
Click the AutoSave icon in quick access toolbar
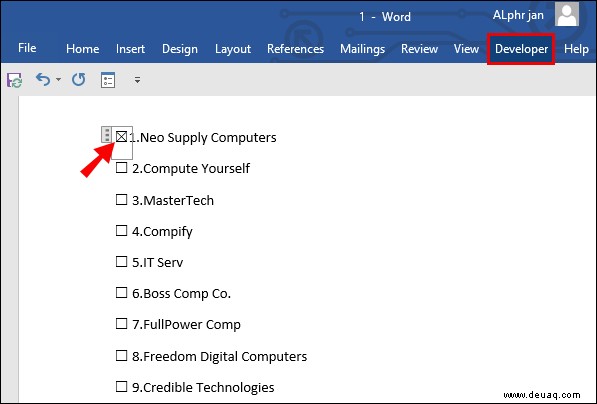(14, 80)
